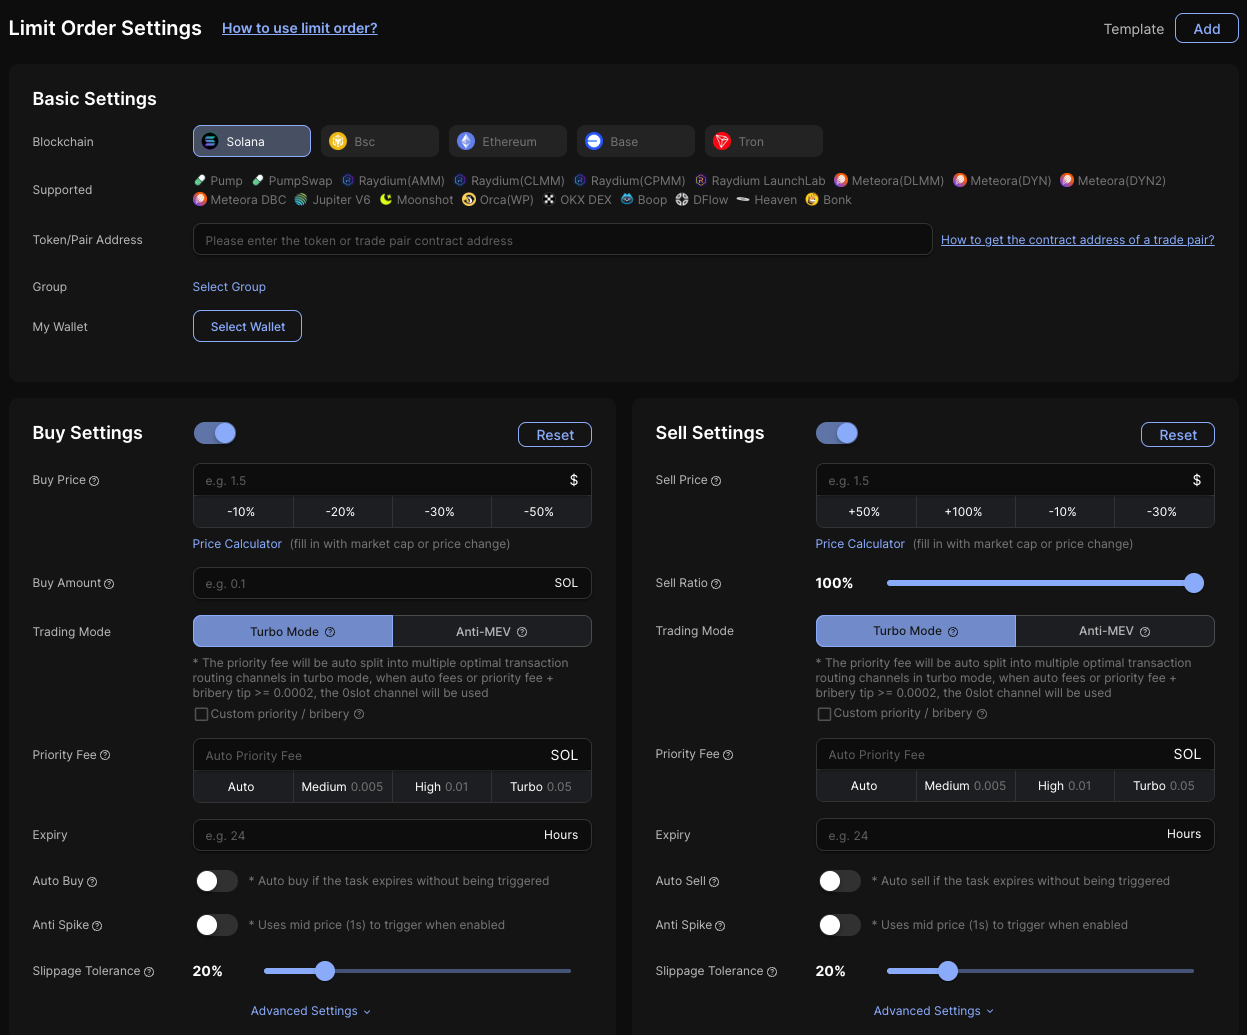Click the Jupiter V6 icon
This screenshot has height=1035, width=1247.
tap(301, 200)
